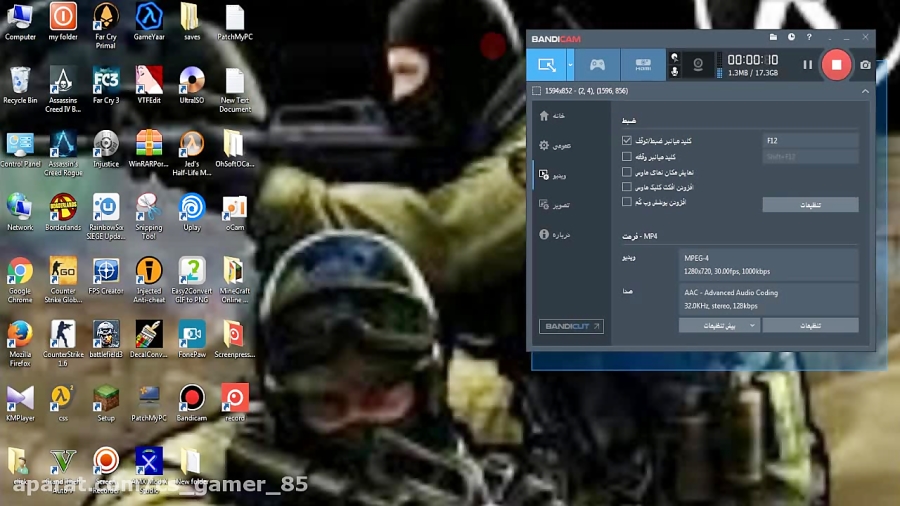Open Control Panel desktop icon

click(20, 149)
